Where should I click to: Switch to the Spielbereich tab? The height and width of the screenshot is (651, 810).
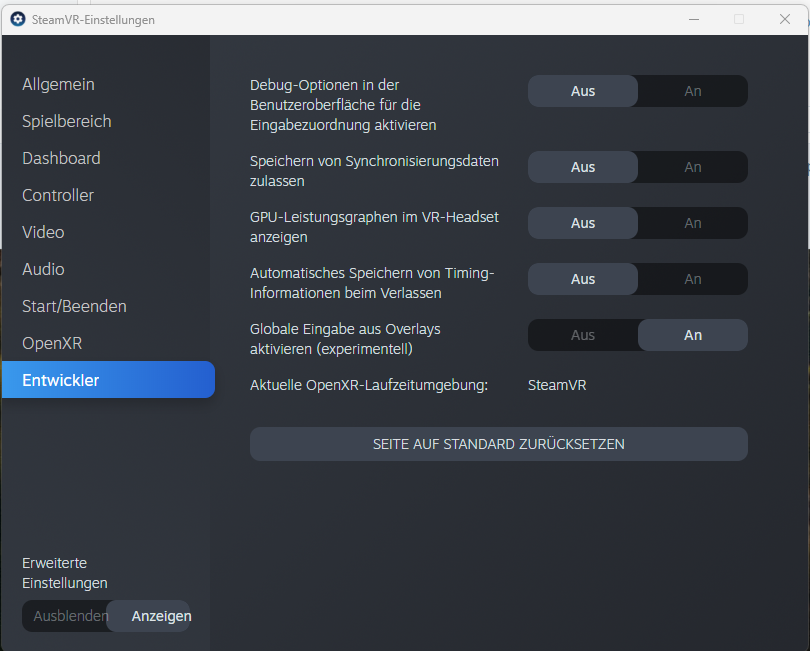click(67, 122)
